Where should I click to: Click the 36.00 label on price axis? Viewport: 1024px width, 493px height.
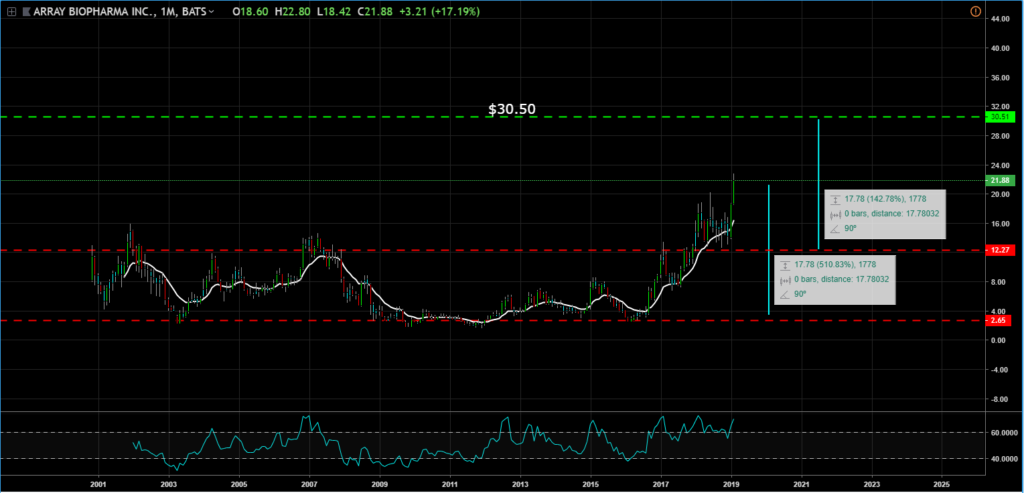[x=1000, y=78]
